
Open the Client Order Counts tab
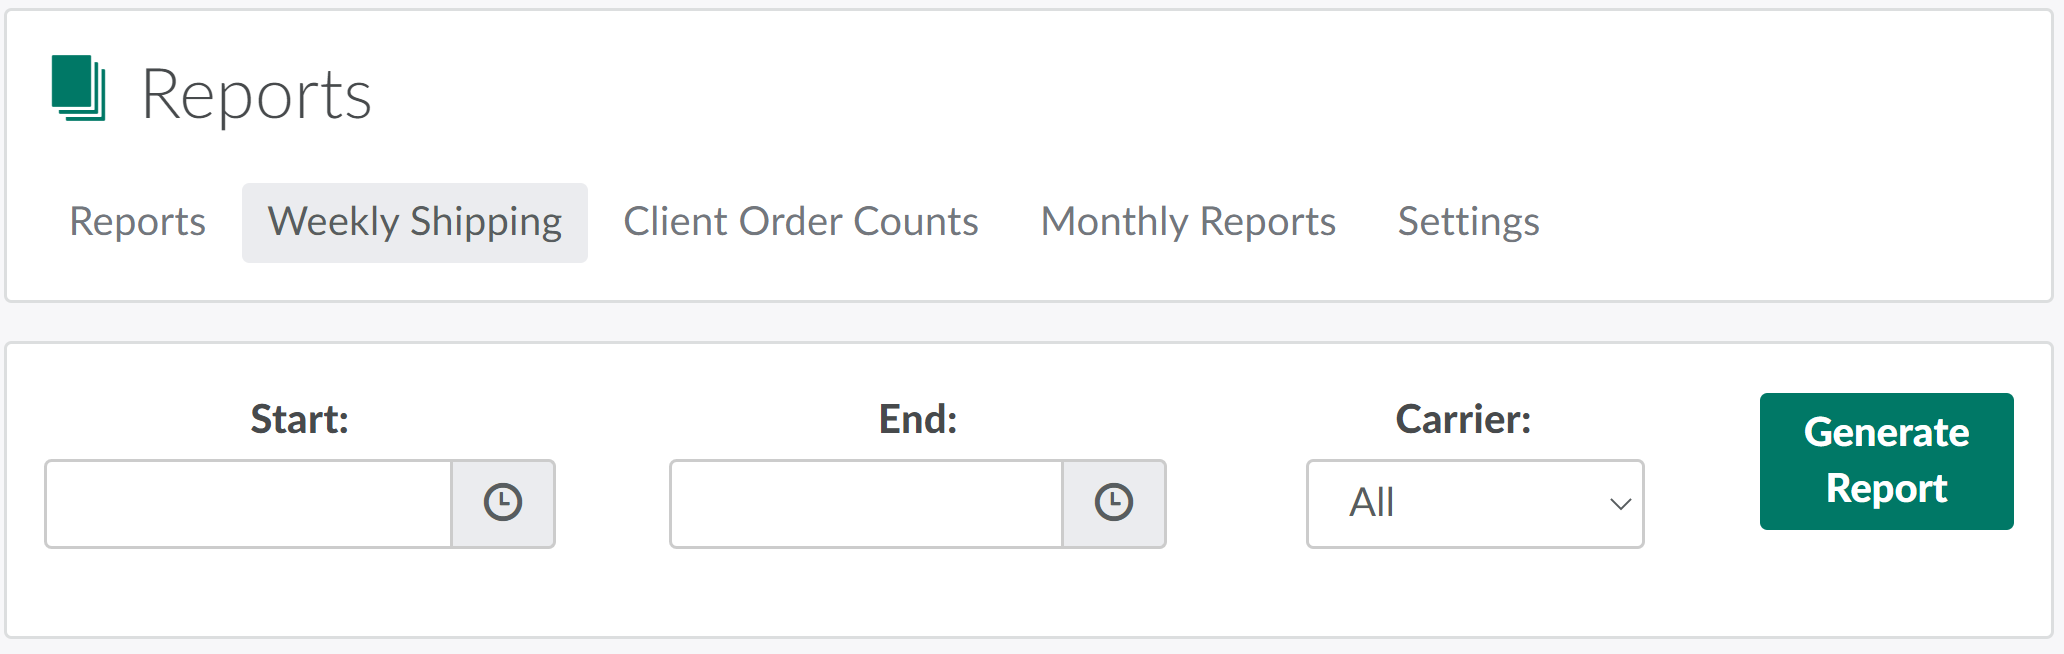pyautogui.click(x=800, y=222)
